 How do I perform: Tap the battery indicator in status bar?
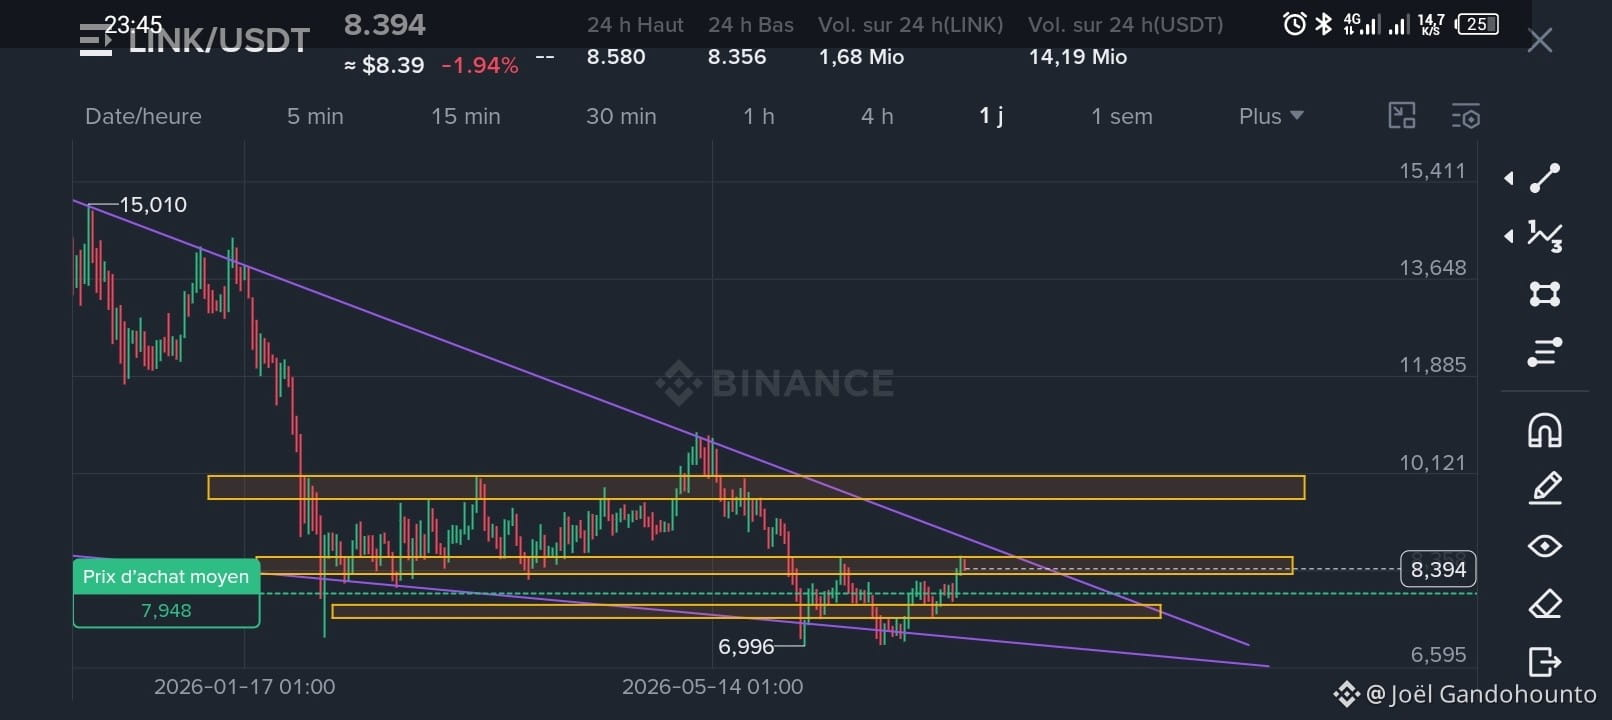coord(1478,23)
